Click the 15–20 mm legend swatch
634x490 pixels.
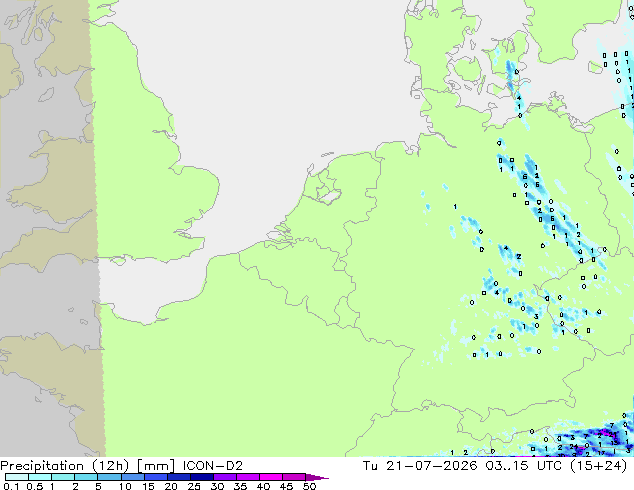155,477
